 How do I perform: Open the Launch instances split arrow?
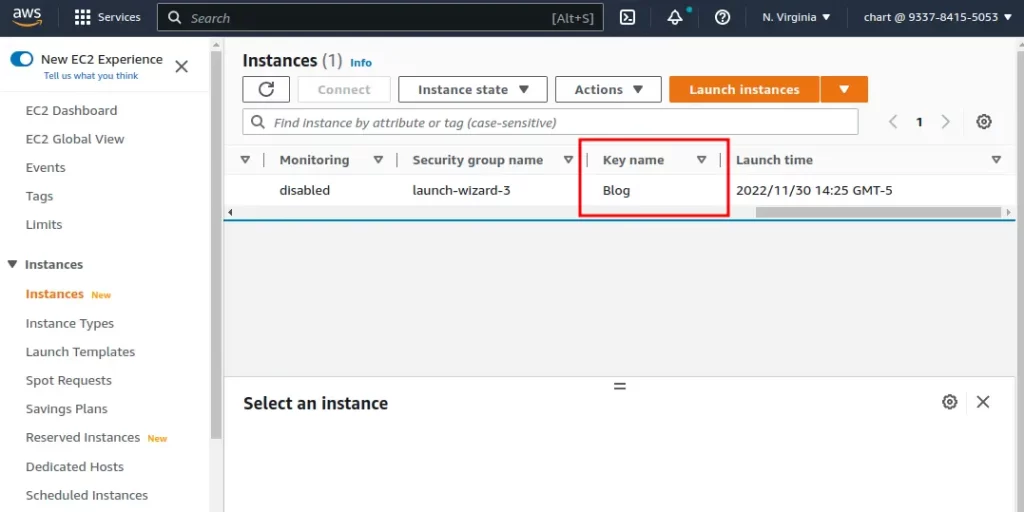(x=844, y=89)
